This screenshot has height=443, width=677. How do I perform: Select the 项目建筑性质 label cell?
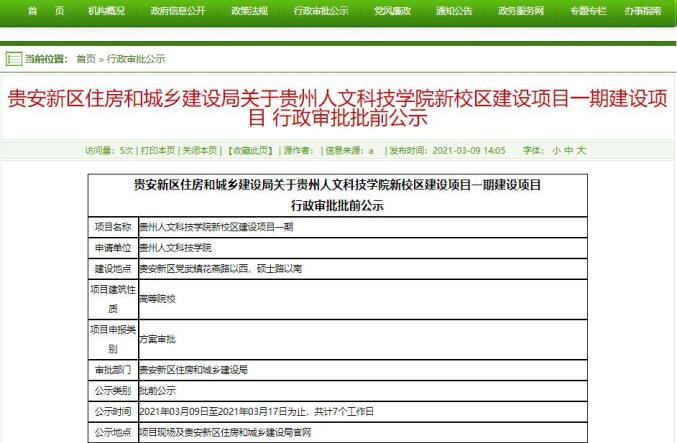pyautogui.click(x=113, y=299)
